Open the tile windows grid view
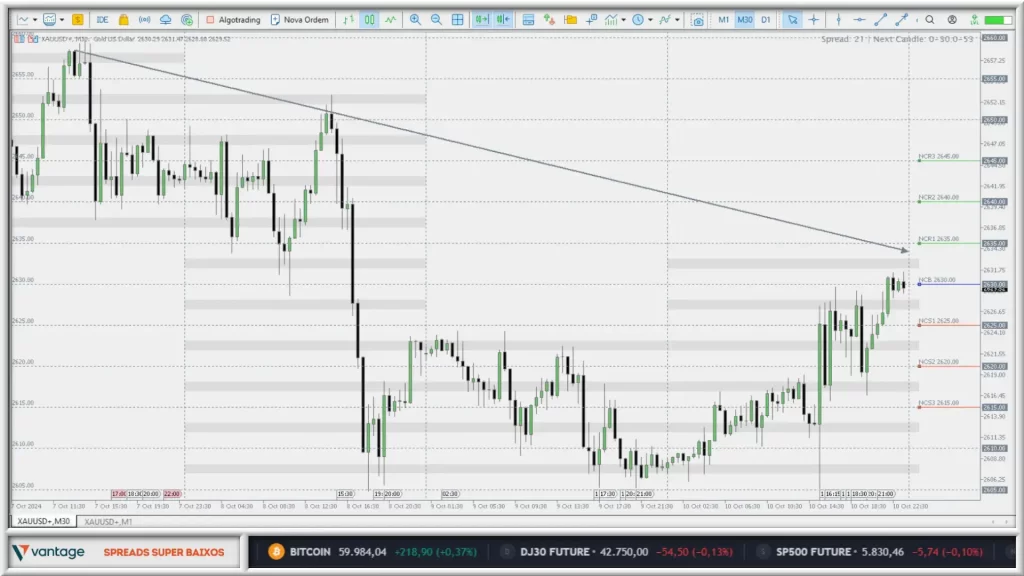 (457, 19)
